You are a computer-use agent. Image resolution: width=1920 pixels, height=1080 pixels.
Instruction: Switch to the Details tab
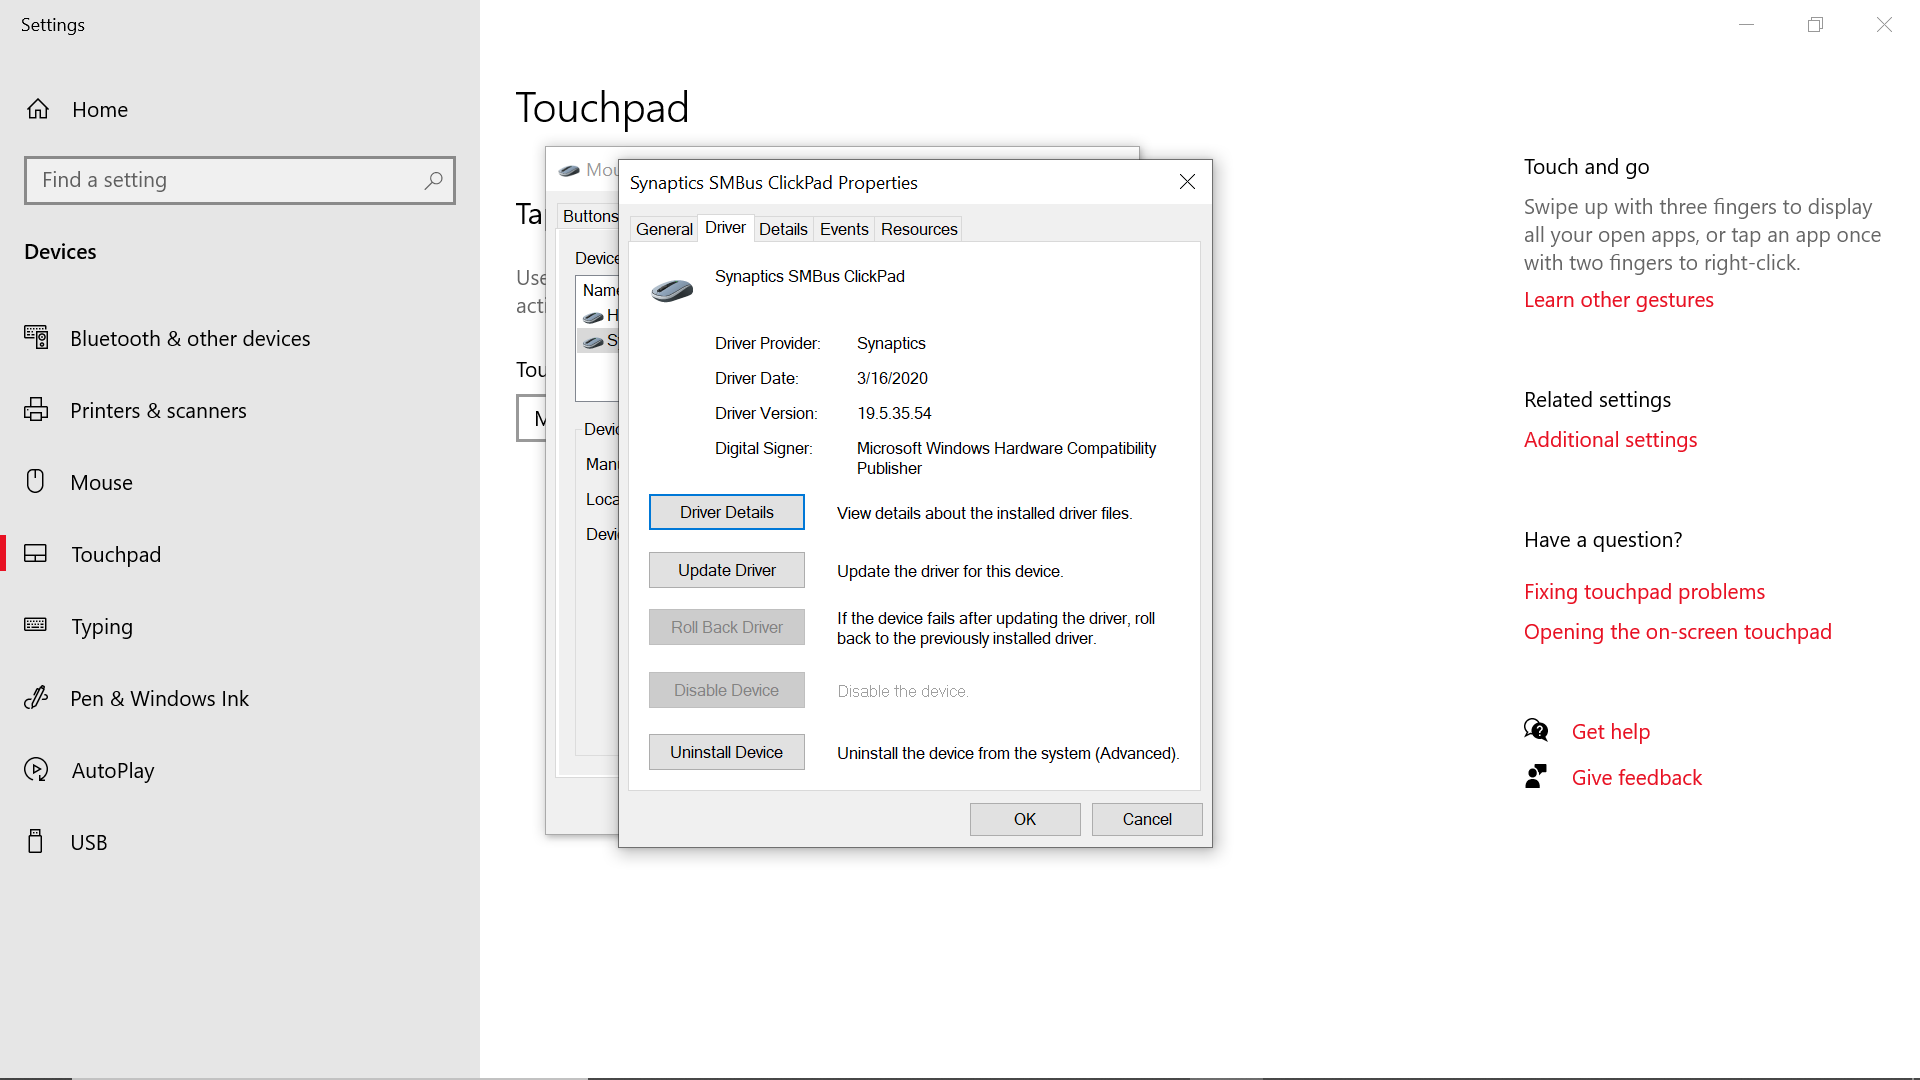783,228
